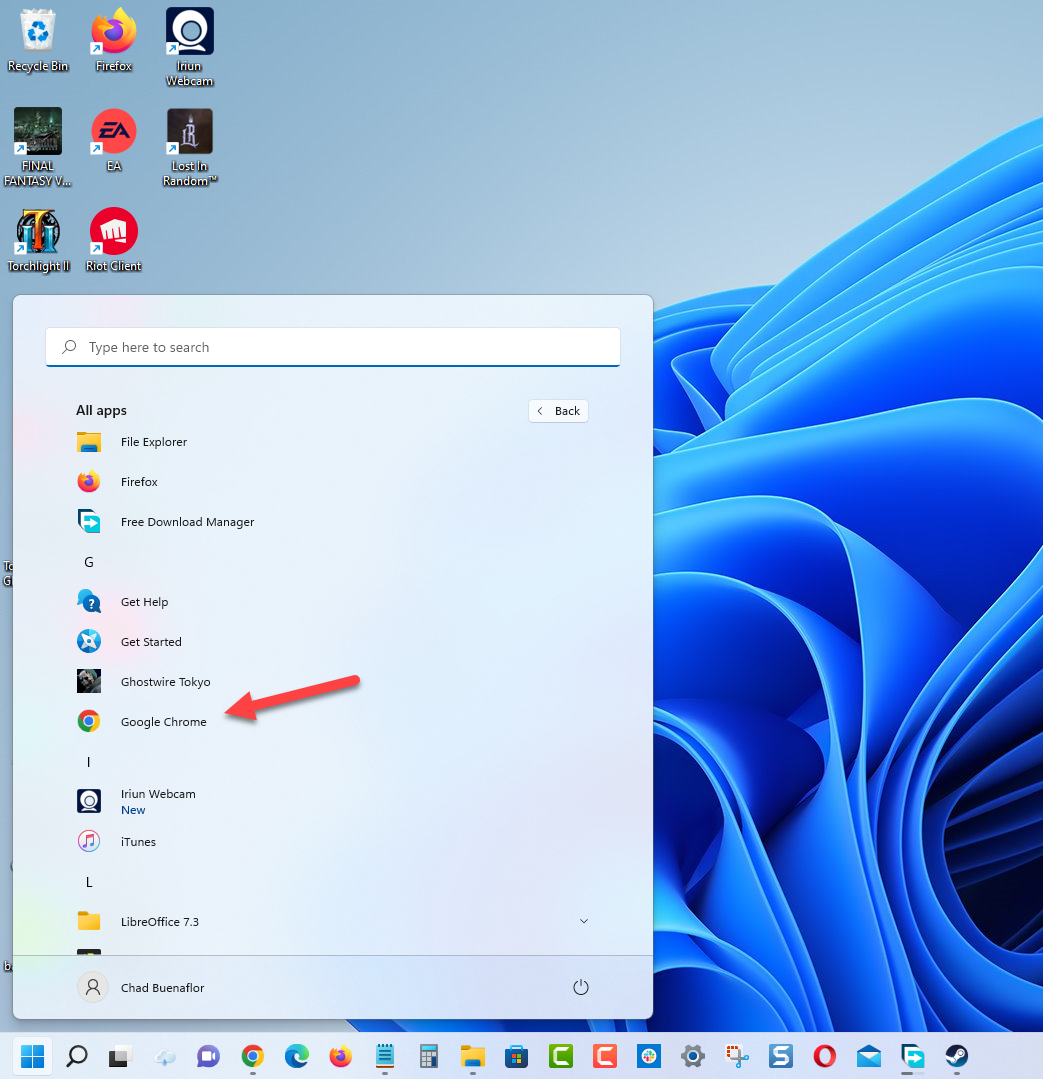The height and width of the screenshot is (1079, 1043).
Task: Select the Final Fantasy desktop shortcut
Action: (x=38, y=147)
